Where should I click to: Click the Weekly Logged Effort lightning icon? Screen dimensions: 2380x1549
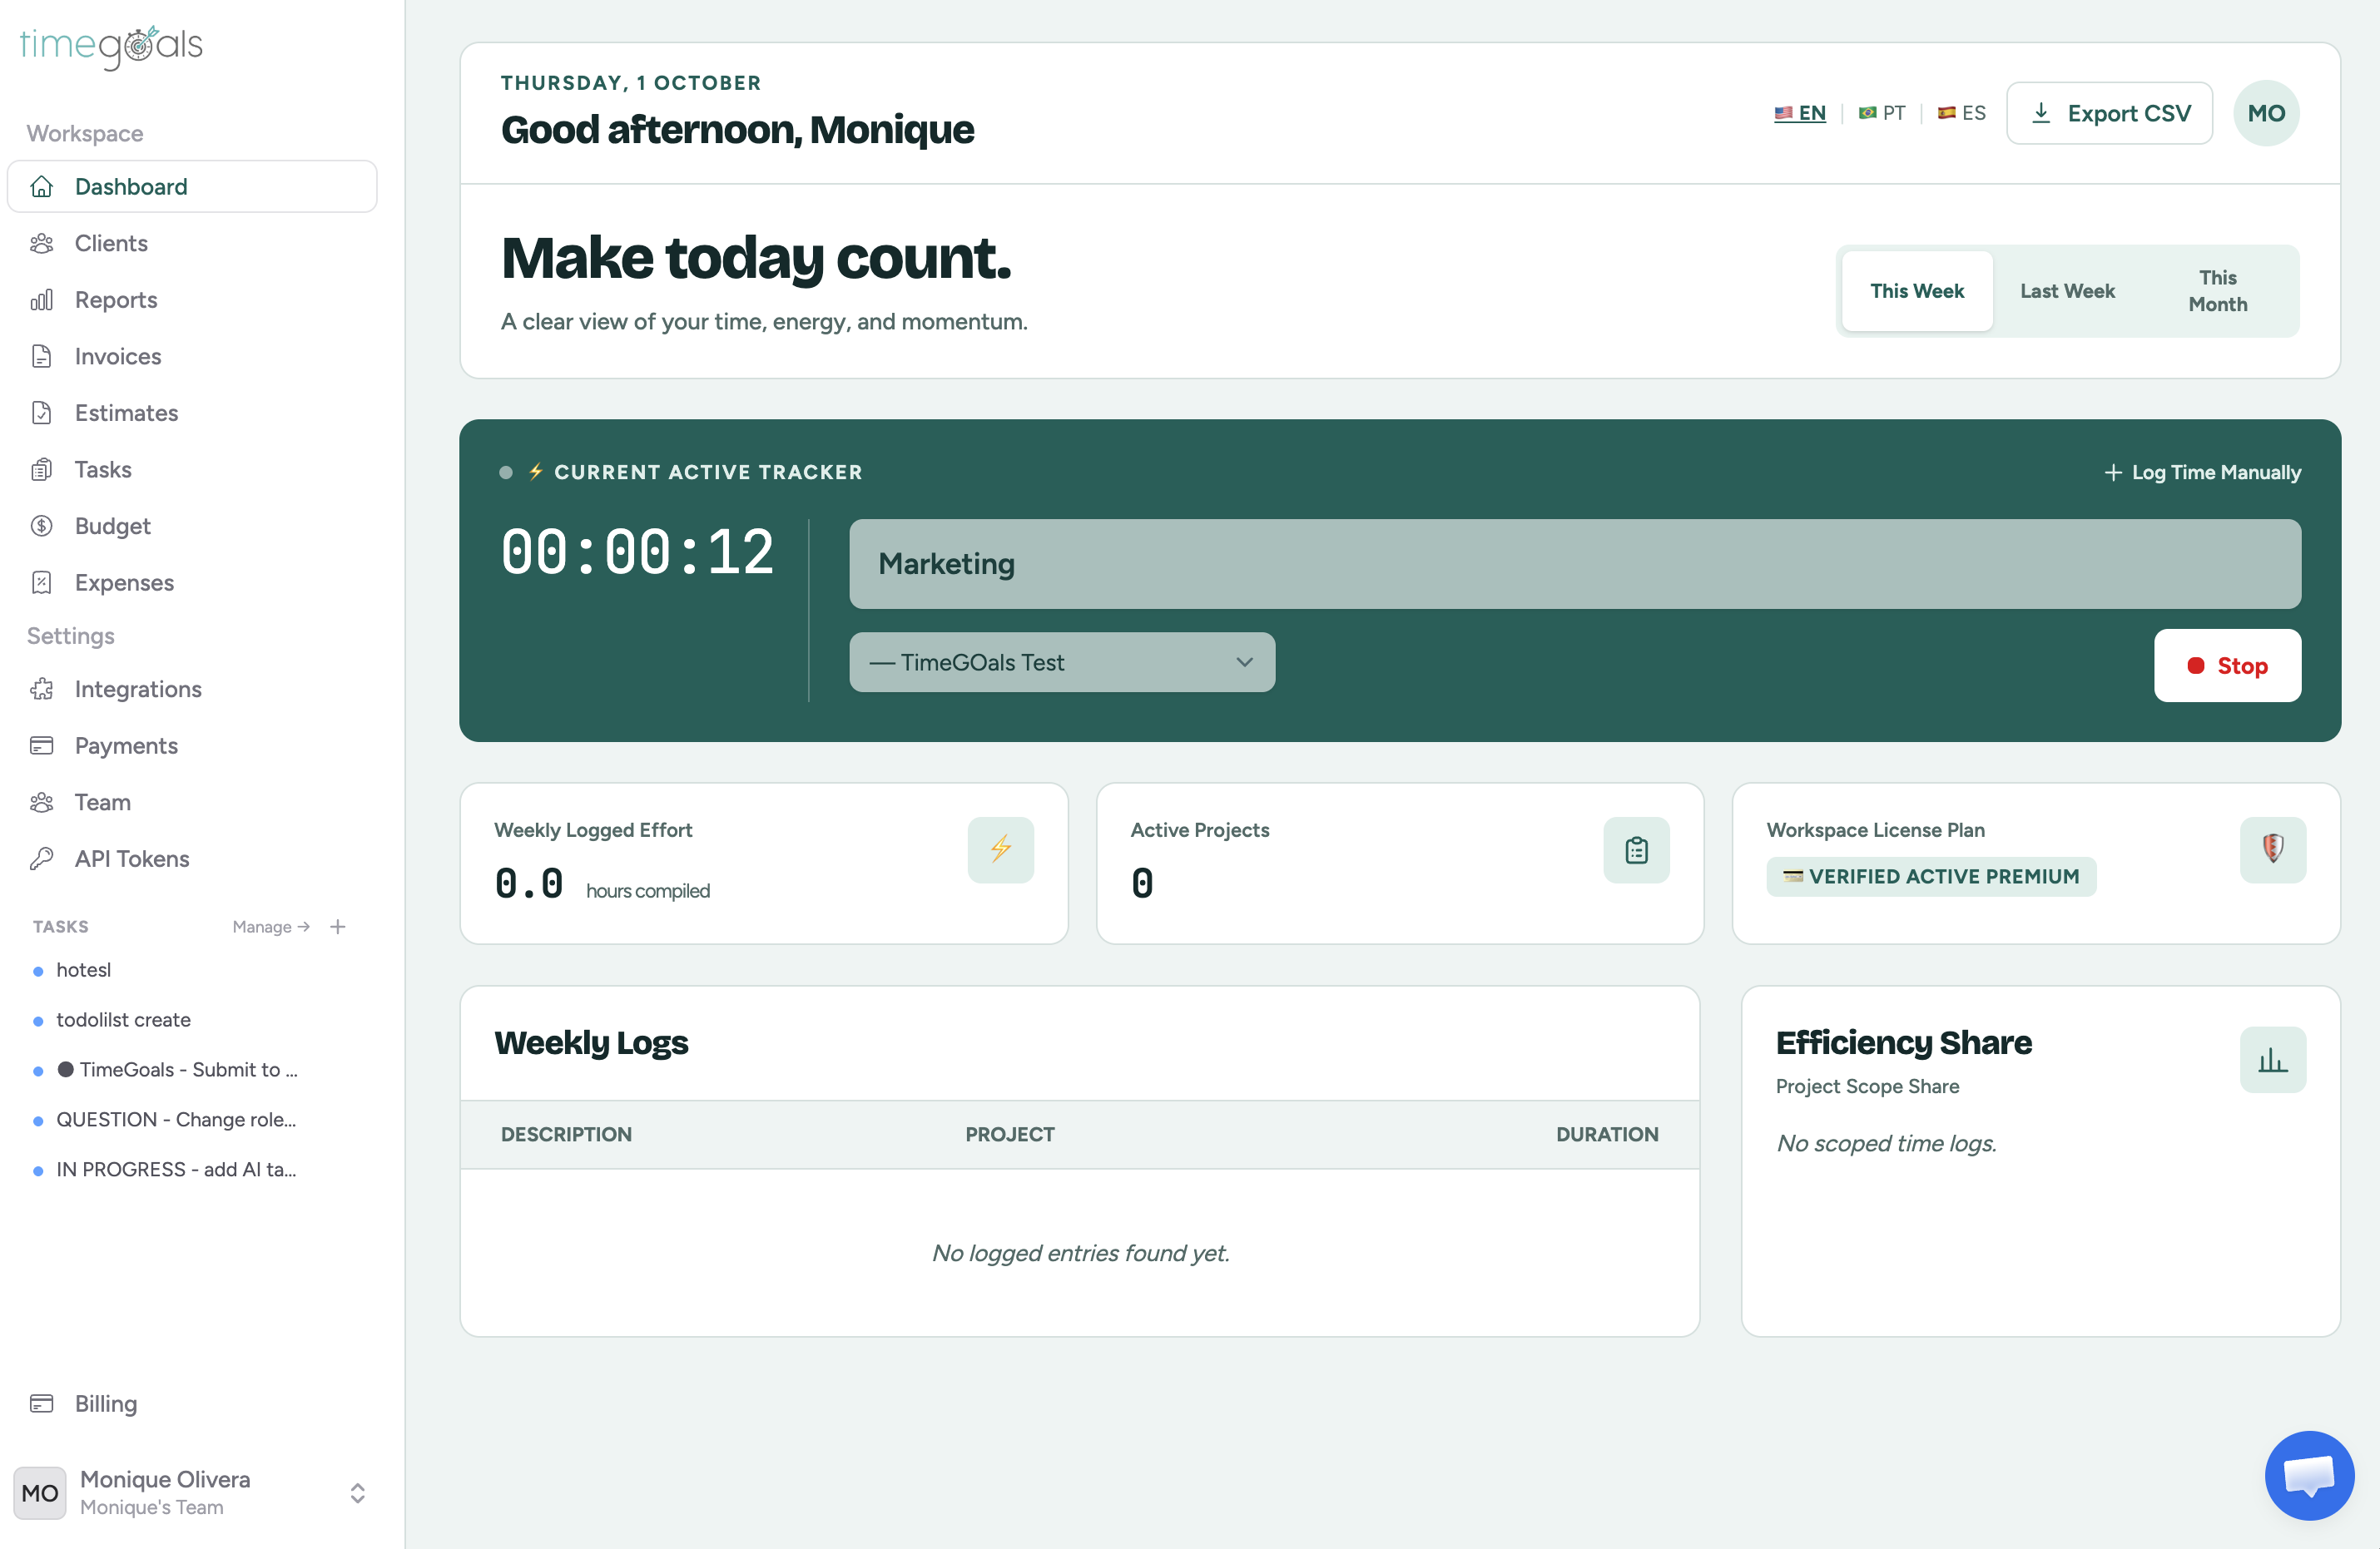(x=1000, y=850)
